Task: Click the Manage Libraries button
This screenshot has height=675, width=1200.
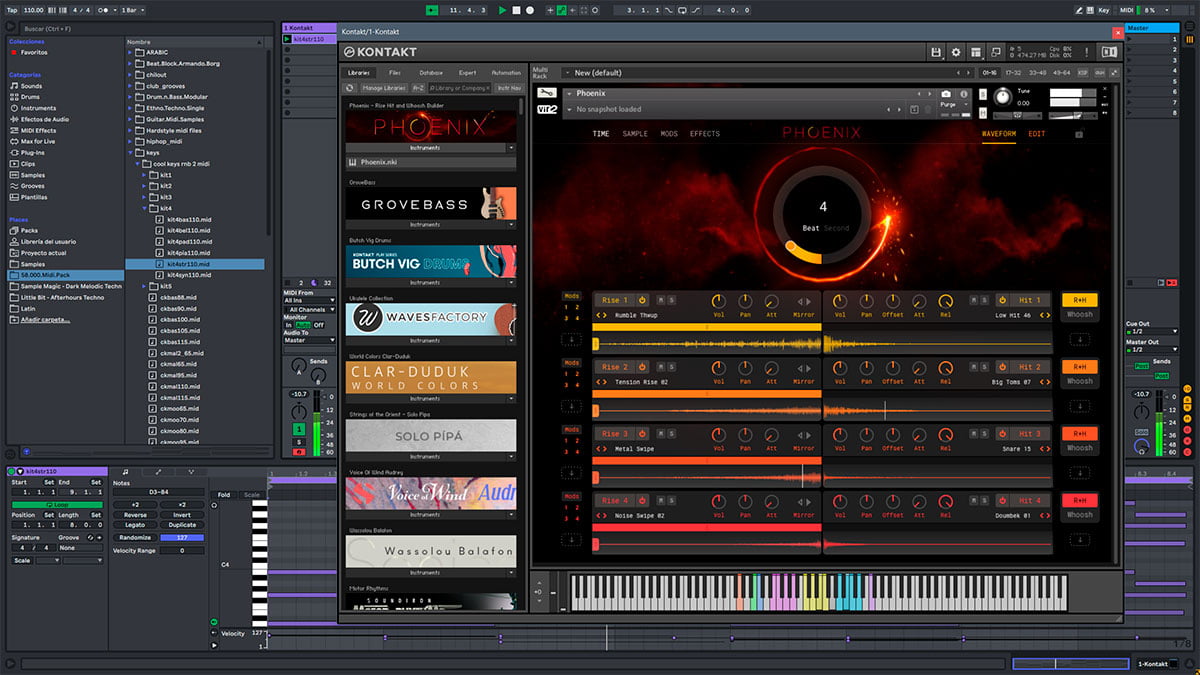Action: point(385,88)
